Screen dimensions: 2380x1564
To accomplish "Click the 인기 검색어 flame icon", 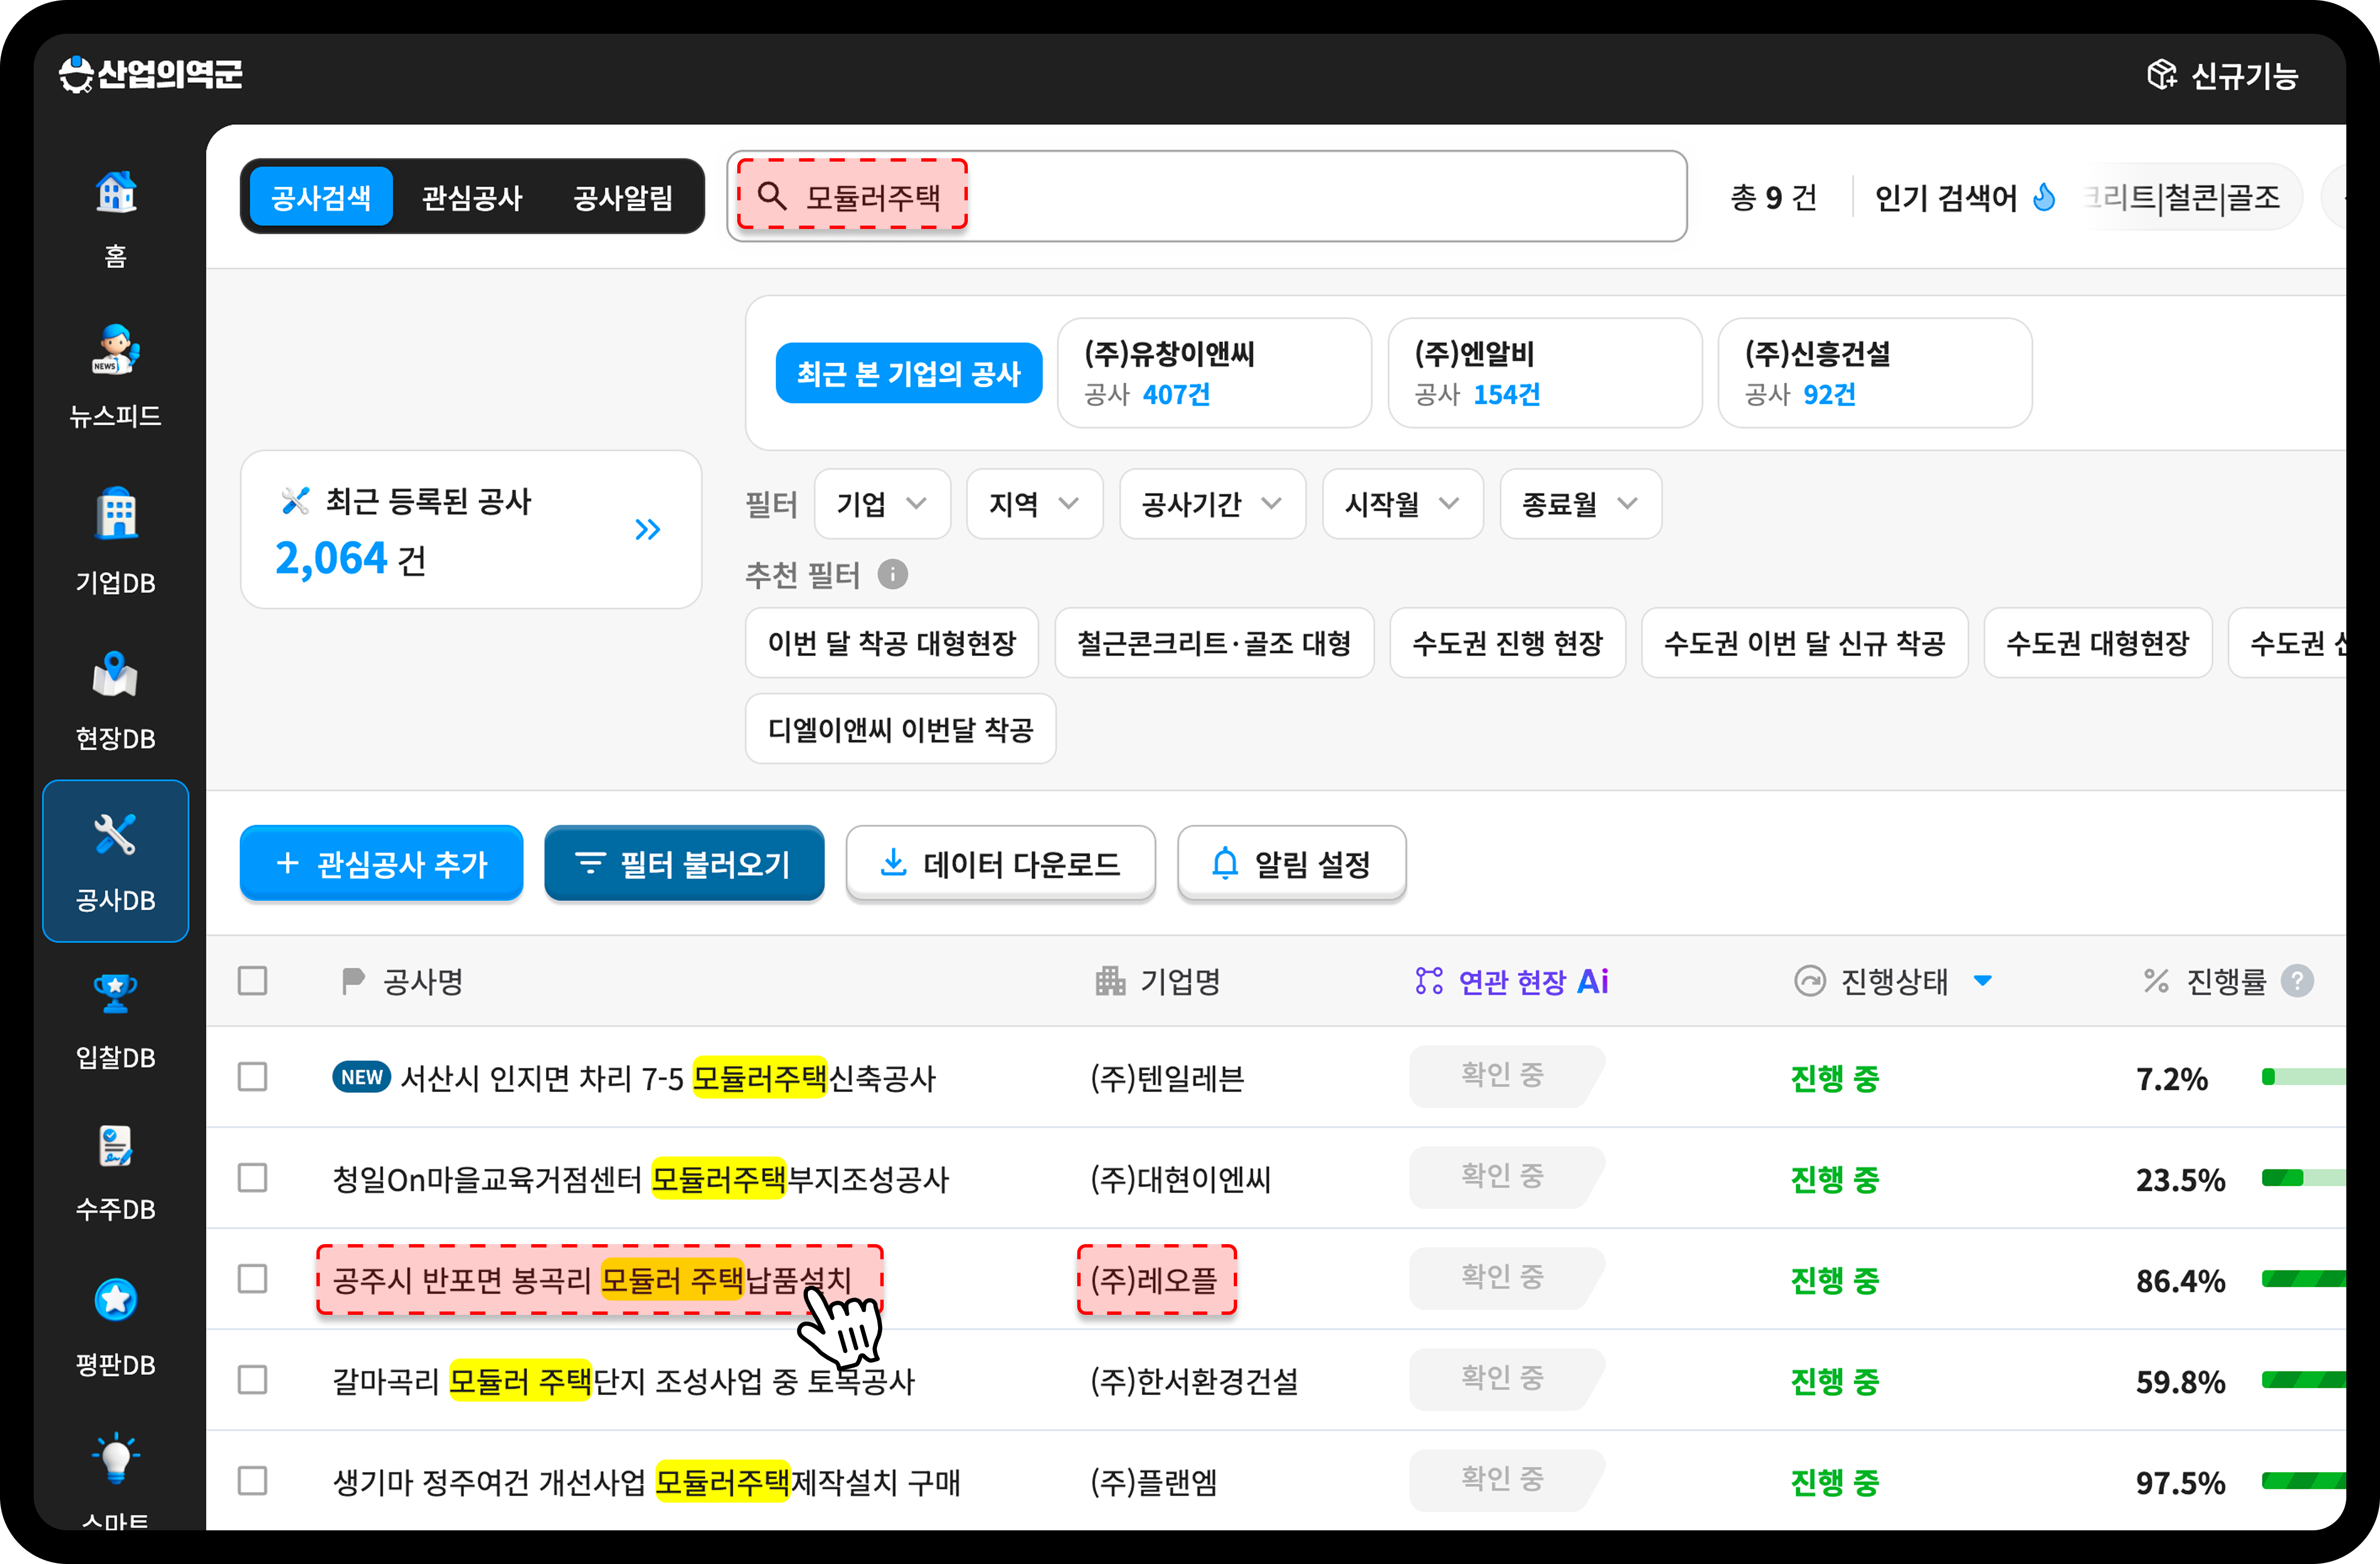I will (x=2045, y=197).
